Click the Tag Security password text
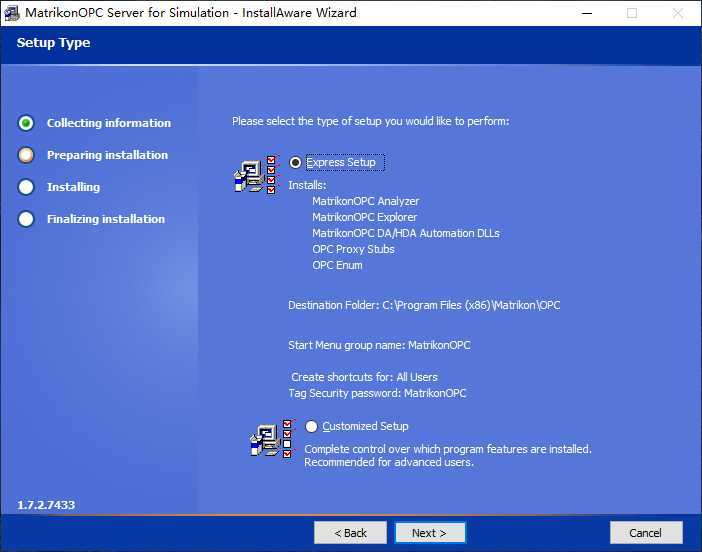Viewport: 702px width, 552px height. click(377, 393)
